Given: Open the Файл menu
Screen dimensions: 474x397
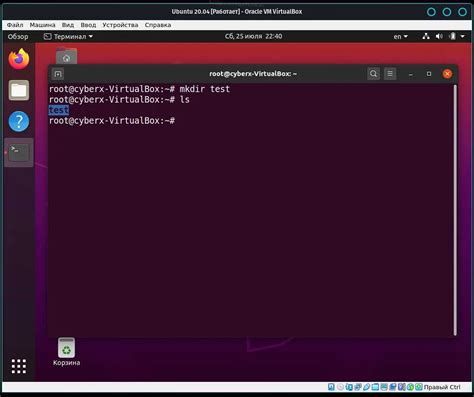Looking at the screenshot, I should (15, 25).
